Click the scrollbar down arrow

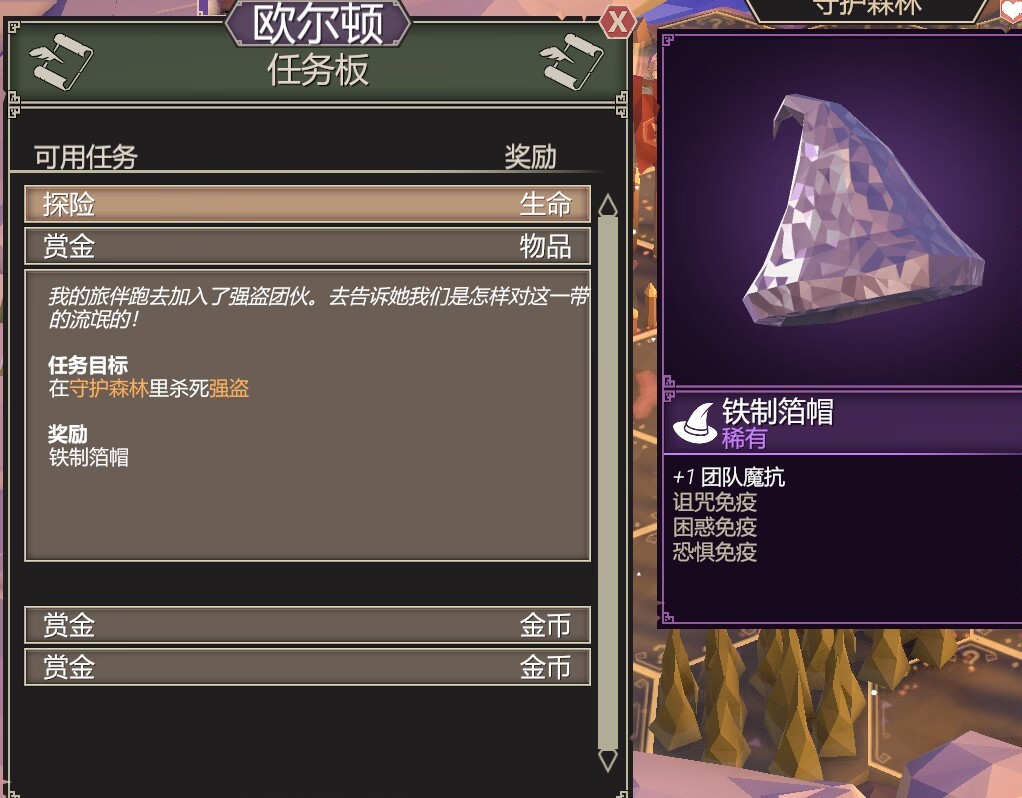pyautogui.click(x=607, y=761)
